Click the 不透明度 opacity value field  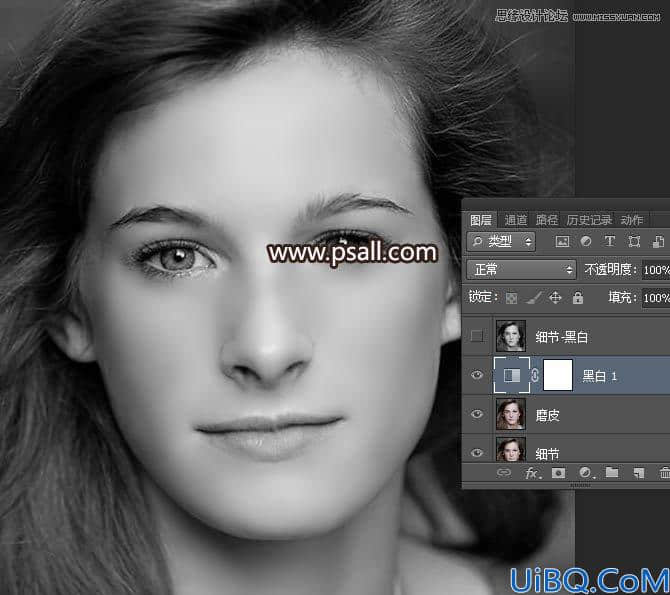[x=656, y=270]
